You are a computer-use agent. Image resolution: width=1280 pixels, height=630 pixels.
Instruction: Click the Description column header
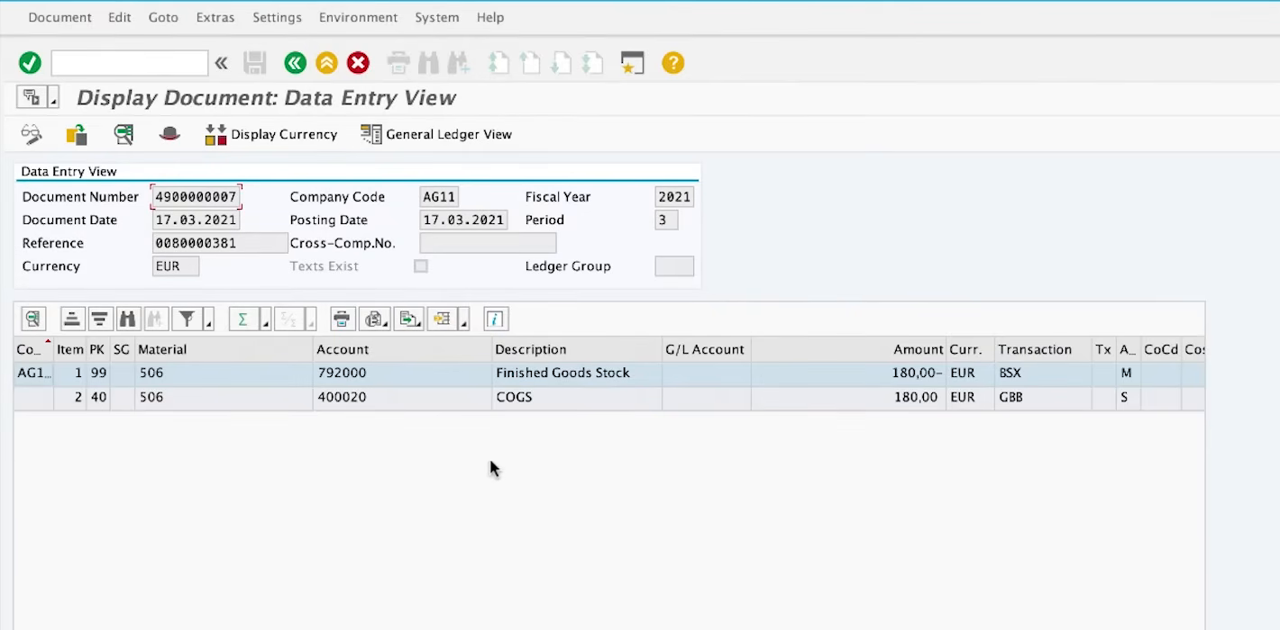click(x=577, y=349)
